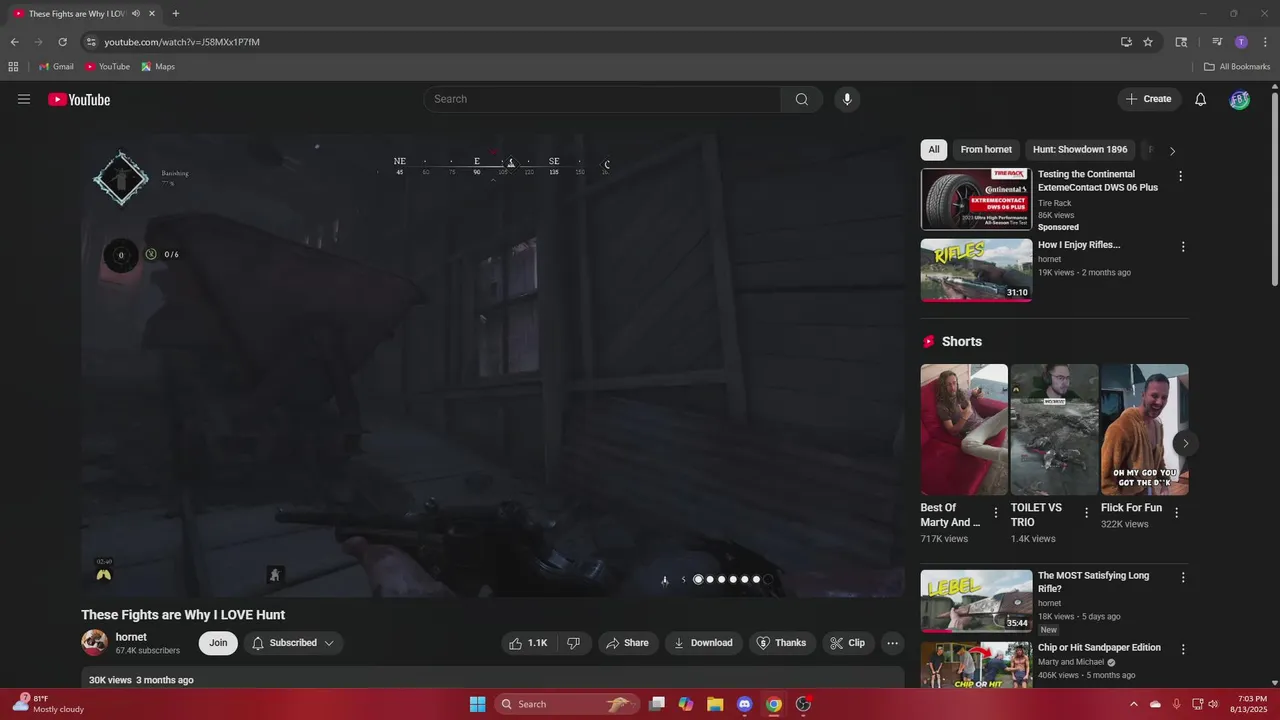Viewport: 1280px width, 720px height.
Task: Open options for Chip or Hit video
Action: 1183,649
